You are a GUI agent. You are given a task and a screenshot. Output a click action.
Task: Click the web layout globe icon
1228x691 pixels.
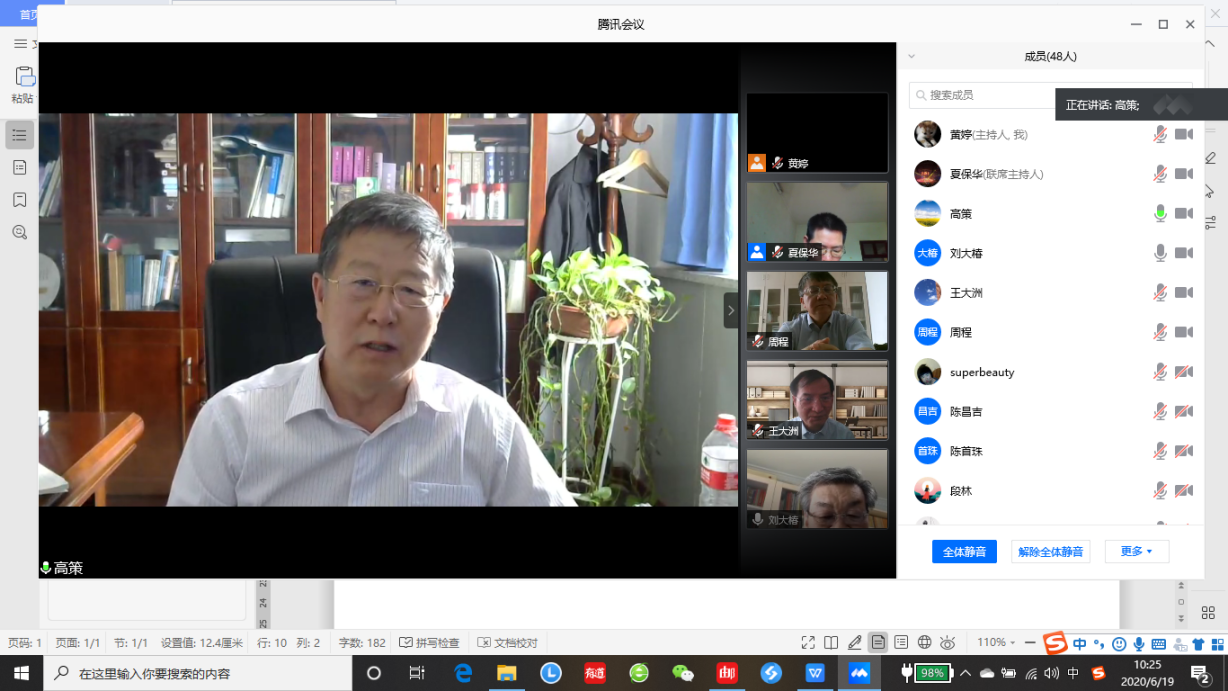[x=924, y=642]
